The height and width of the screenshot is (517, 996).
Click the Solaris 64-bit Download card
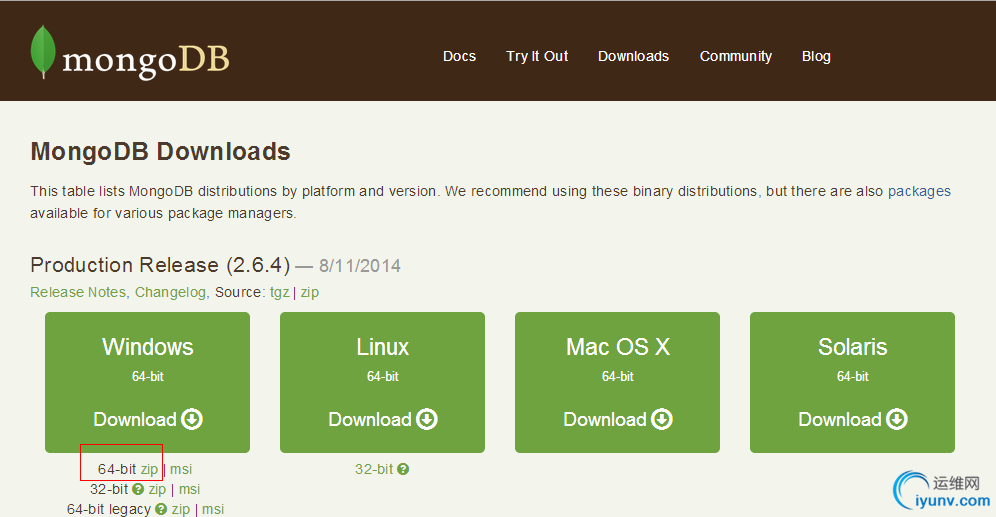(x=852, y=382)
